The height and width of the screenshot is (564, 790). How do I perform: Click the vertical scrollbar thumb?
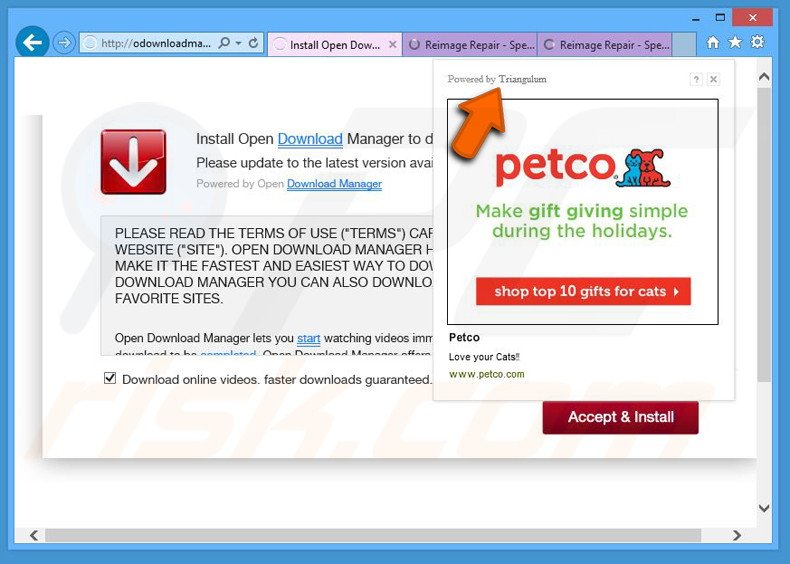764,234
